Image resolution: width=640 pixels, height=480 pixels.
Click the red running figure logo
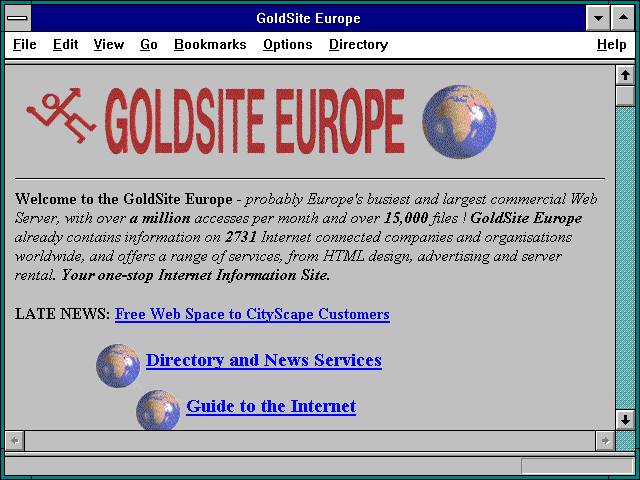tap(61, 115)
